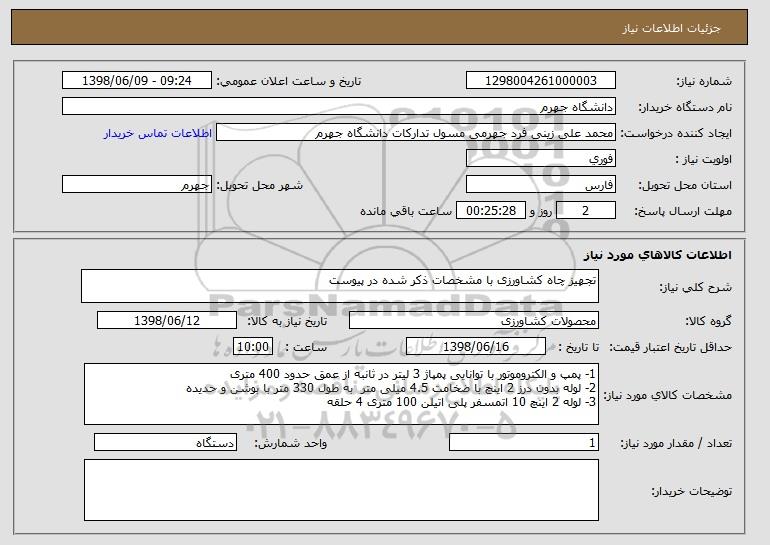Click the label استان محل تحویل

pyautogui.click(x=685, y=185)
